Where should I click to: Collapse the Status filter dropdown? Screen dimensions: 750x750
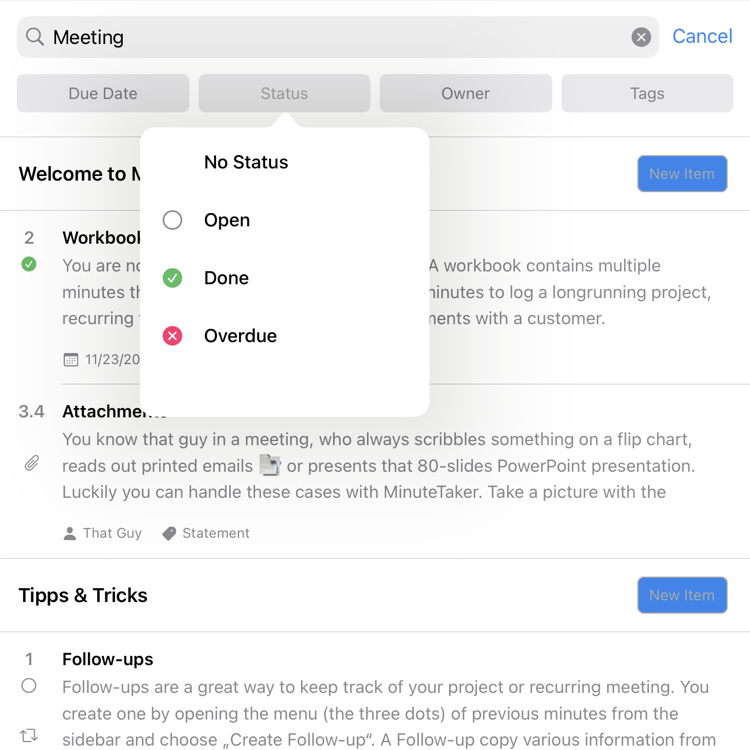(284, 93)
